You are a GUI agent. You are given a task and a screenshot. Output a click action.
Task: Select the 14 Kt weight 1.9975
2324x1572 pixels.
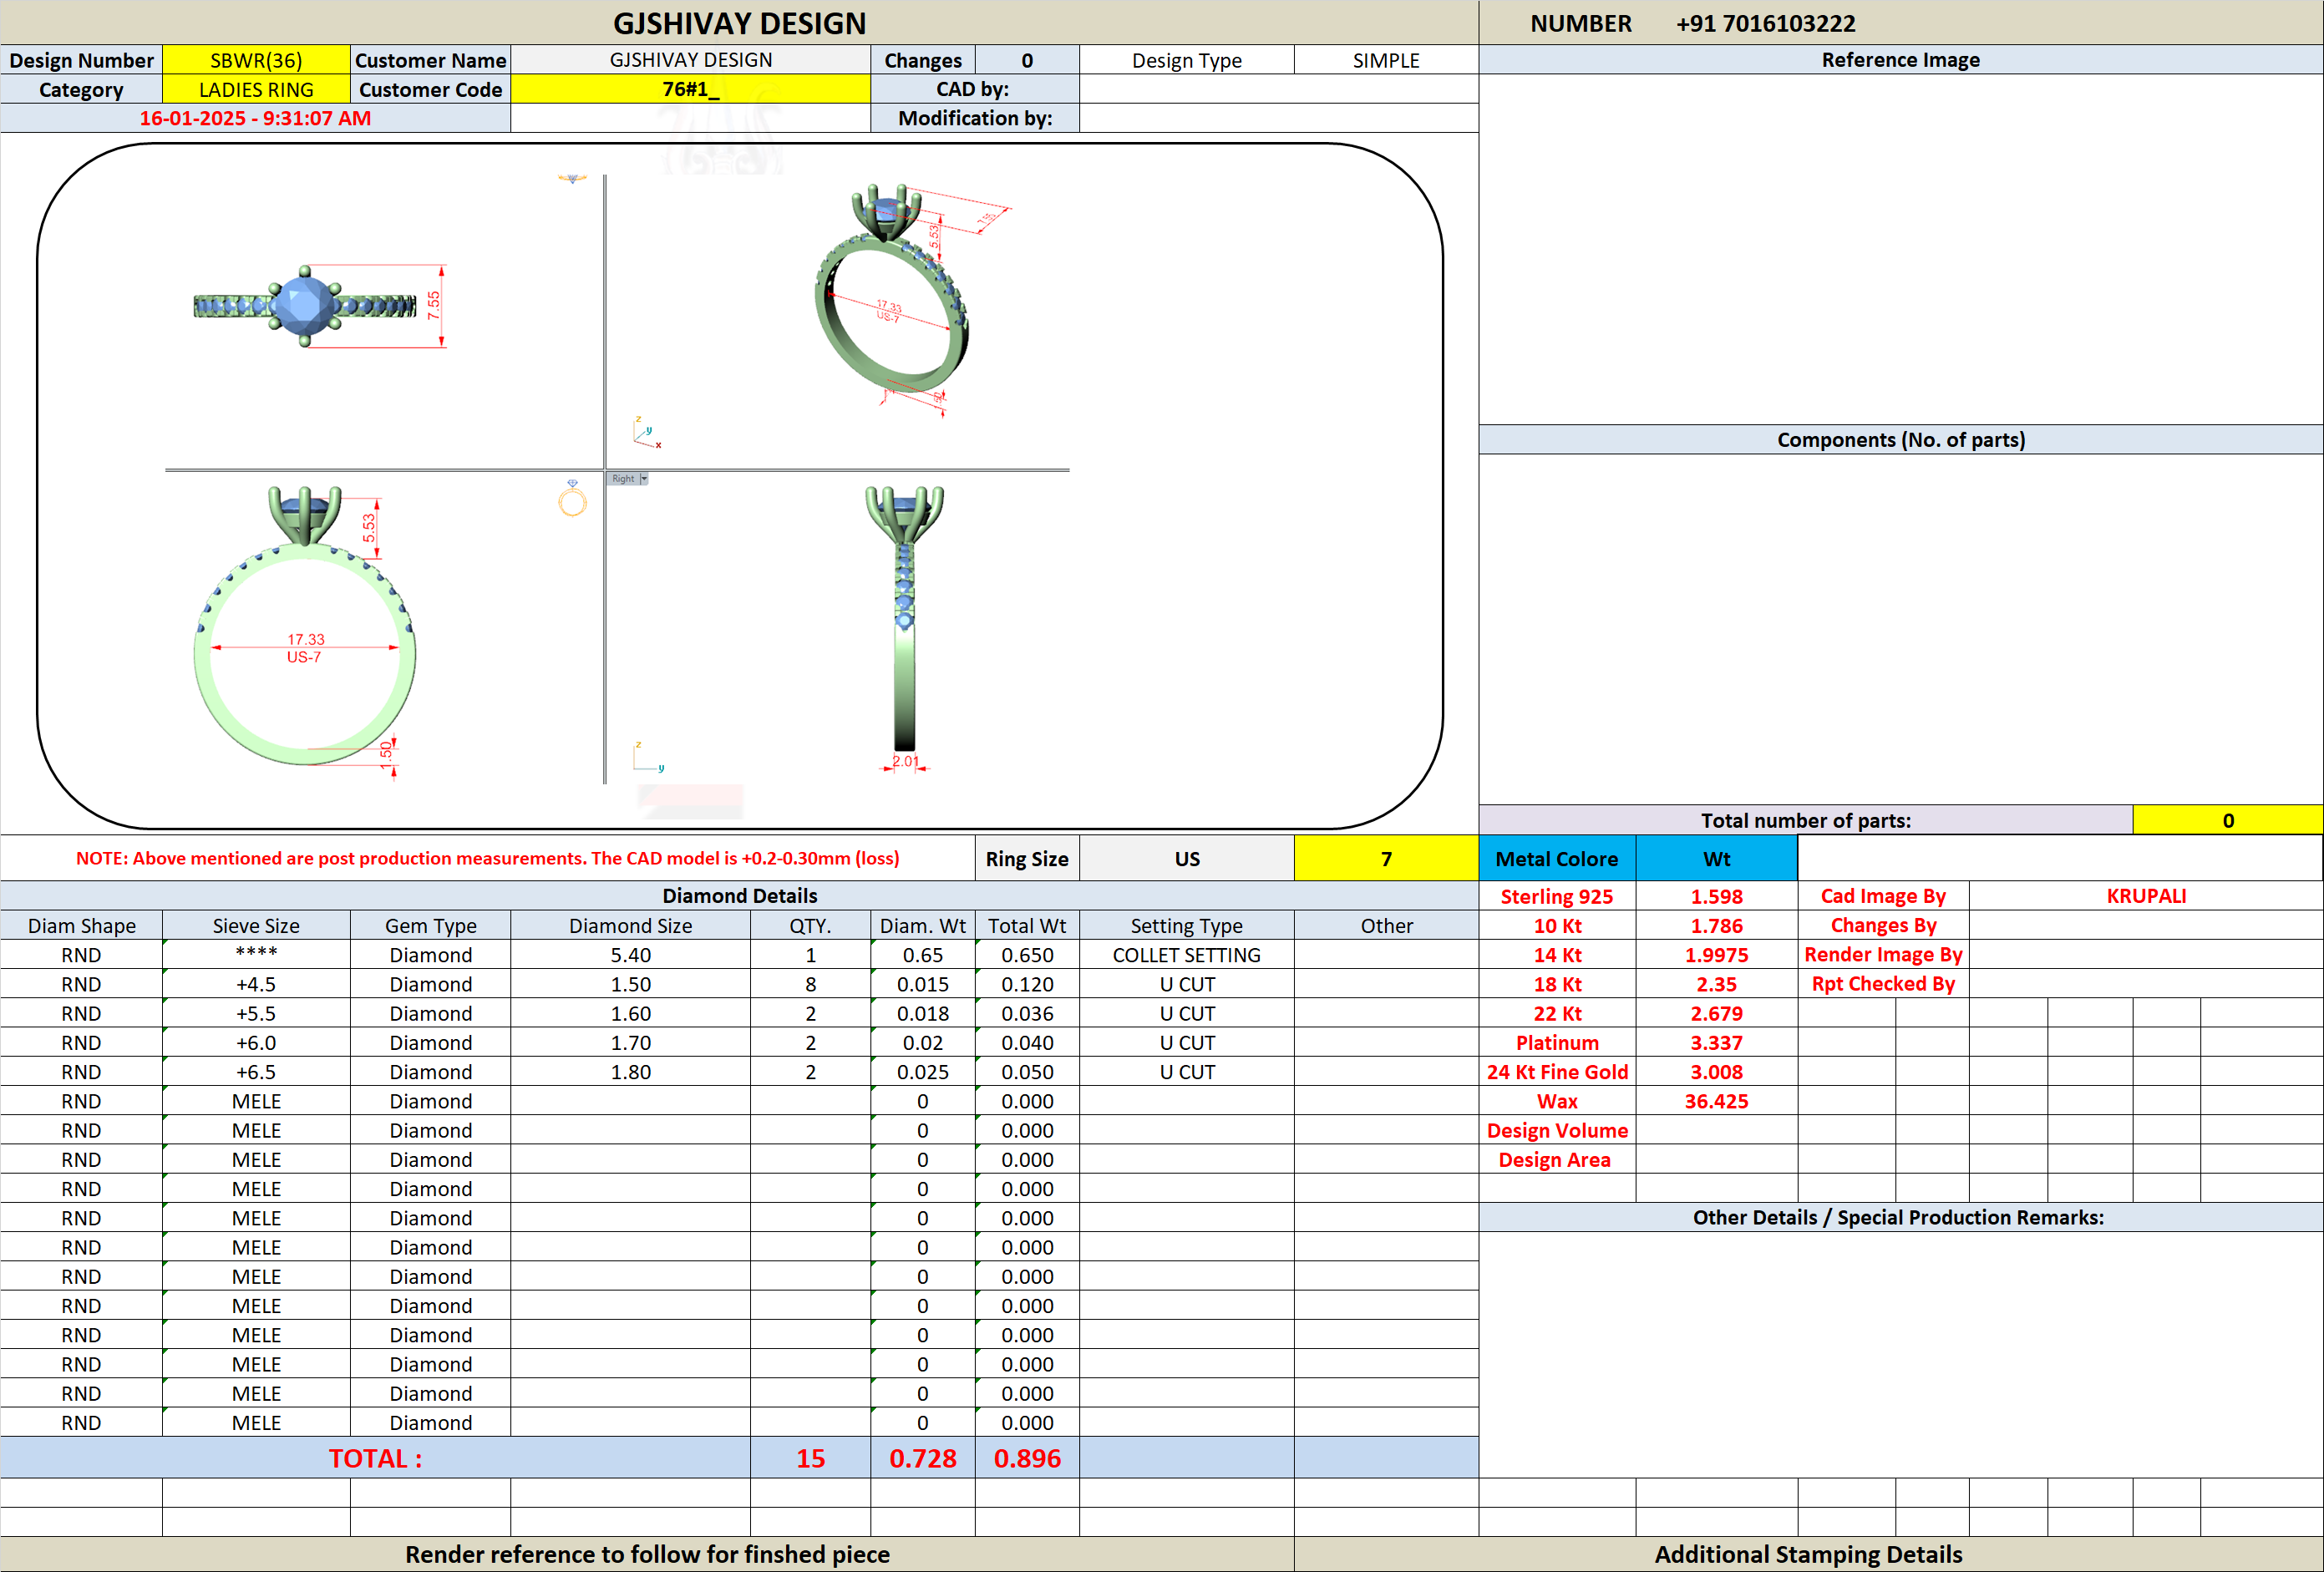click(x=1717, y=955)
